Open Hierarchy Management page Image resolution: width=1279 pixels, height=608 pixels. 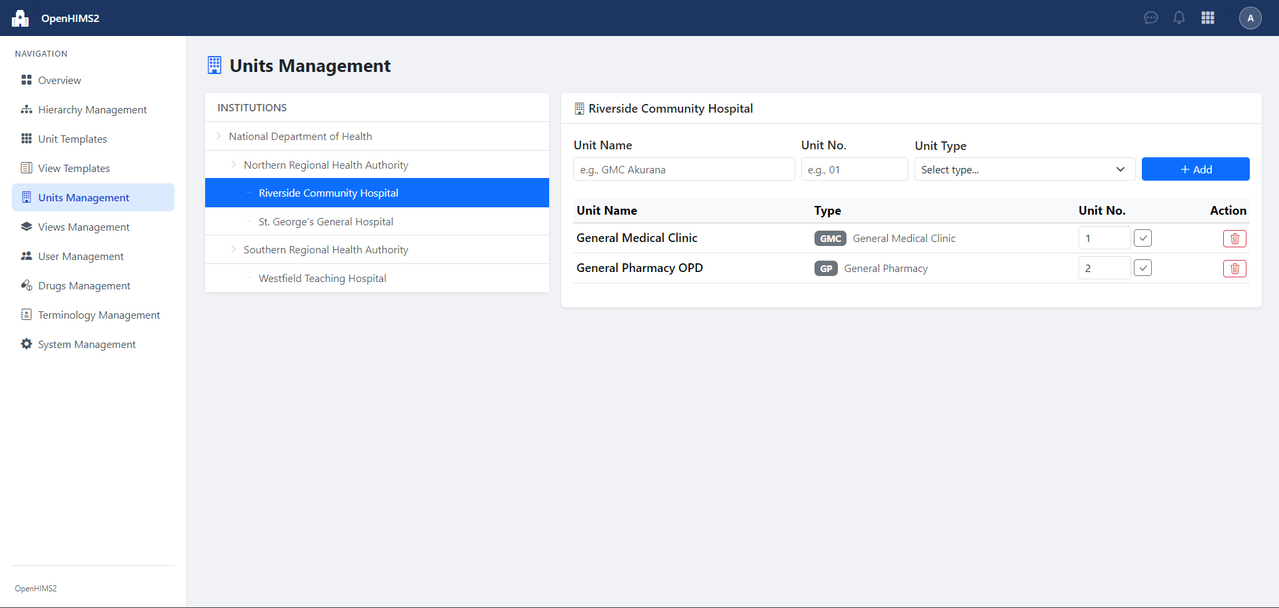(x=93, y=109)
